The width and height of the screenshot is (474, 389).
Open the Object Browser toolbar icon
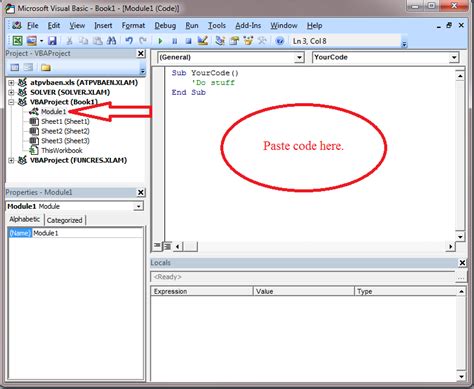coord(248,41)
